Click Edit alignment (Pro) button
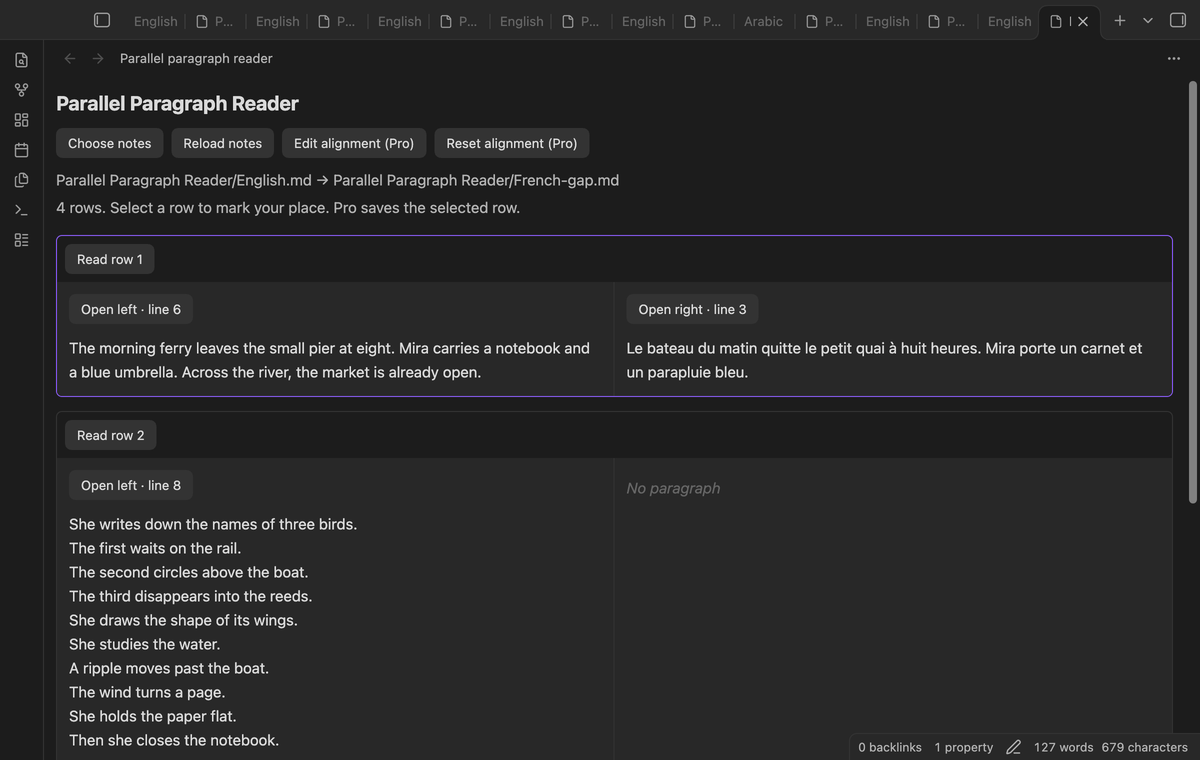The width and height of the screenshot is (1200, 760). [x=354, y=143]
